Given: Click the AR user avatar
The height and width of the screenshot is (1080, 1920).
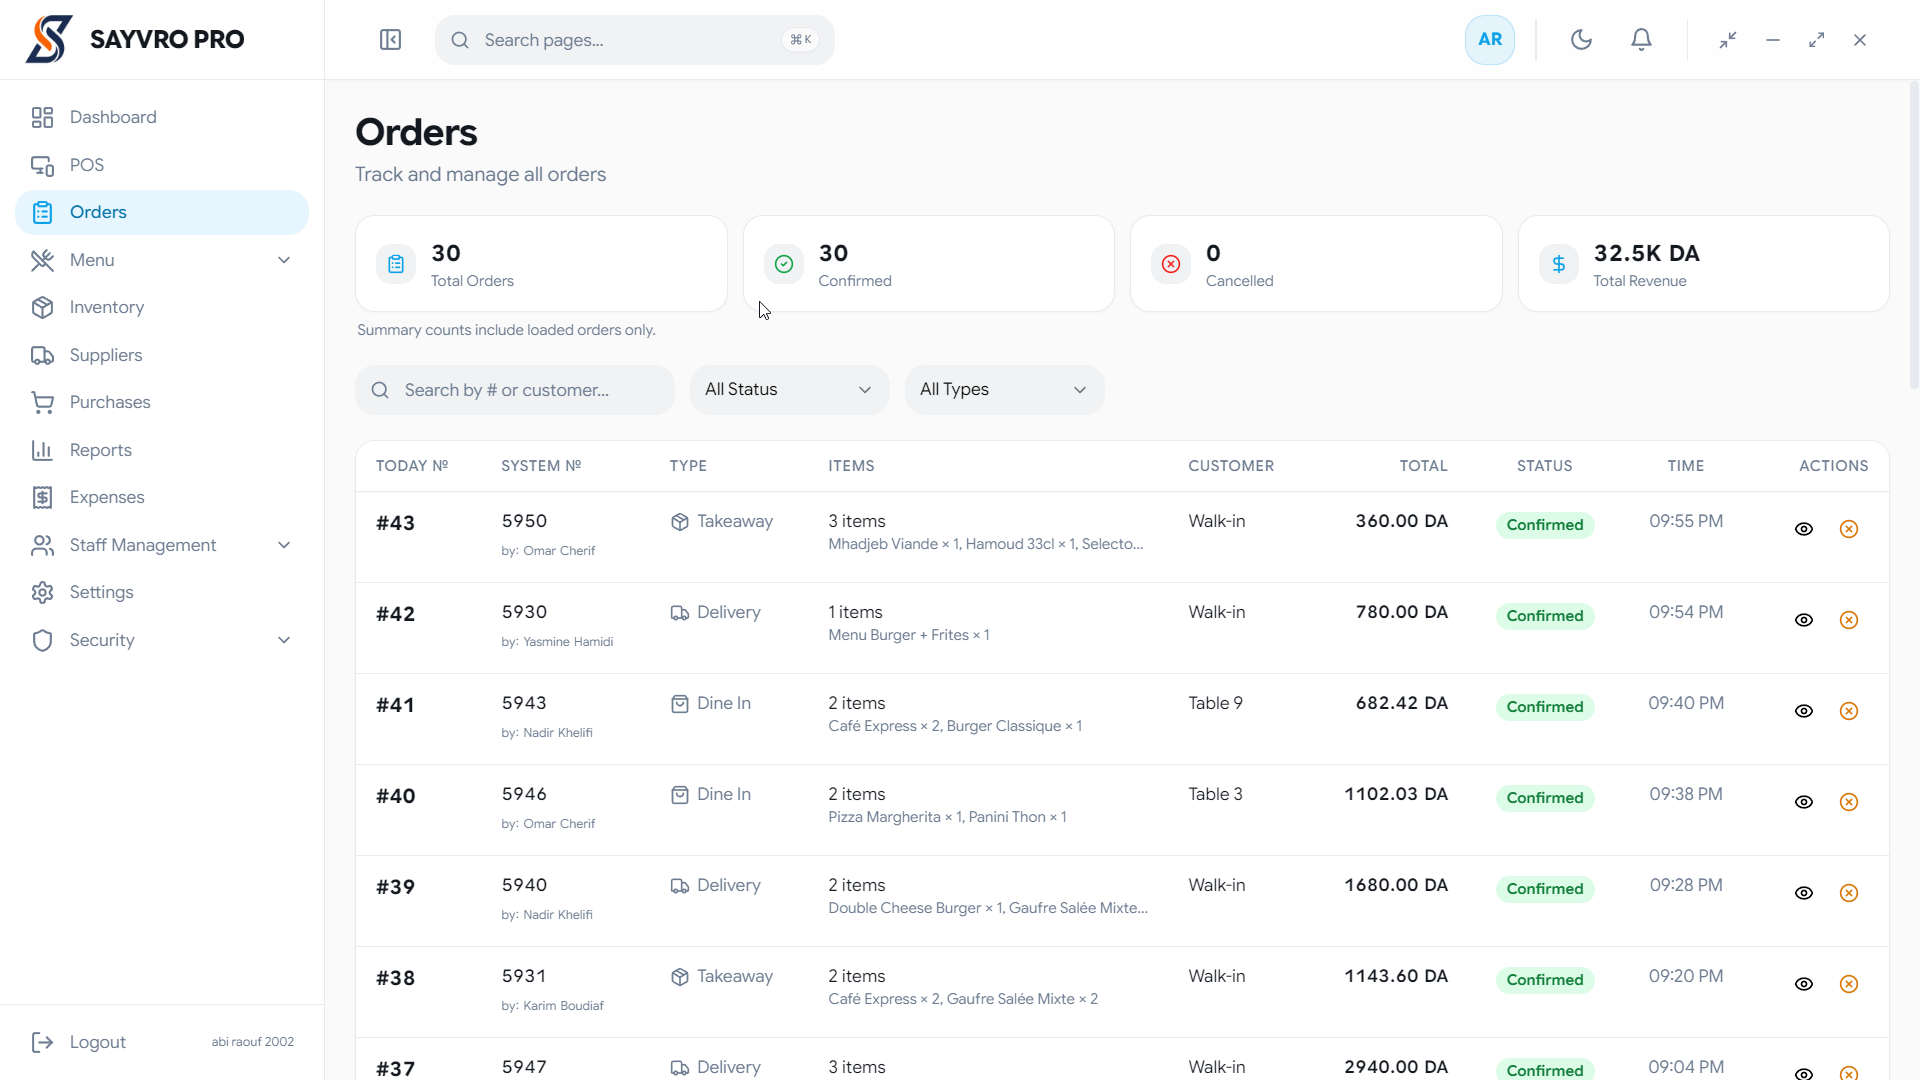Looking at the screenshot, I should pyautogui.click(x=1490, y=40).
